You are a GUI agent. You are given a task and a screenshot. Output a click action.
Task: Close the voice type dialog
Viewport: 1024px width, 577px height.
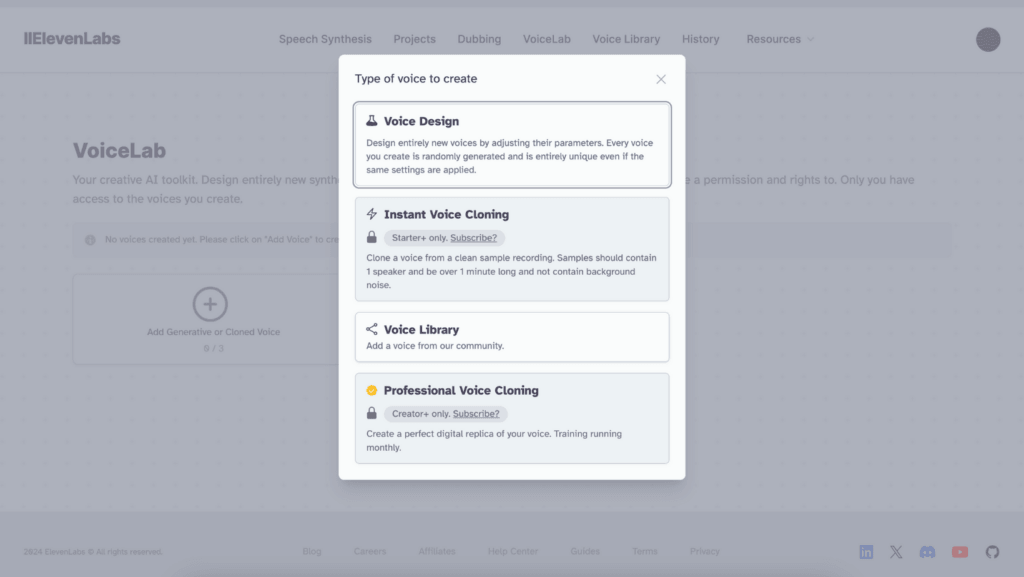(x=661, y=78)
